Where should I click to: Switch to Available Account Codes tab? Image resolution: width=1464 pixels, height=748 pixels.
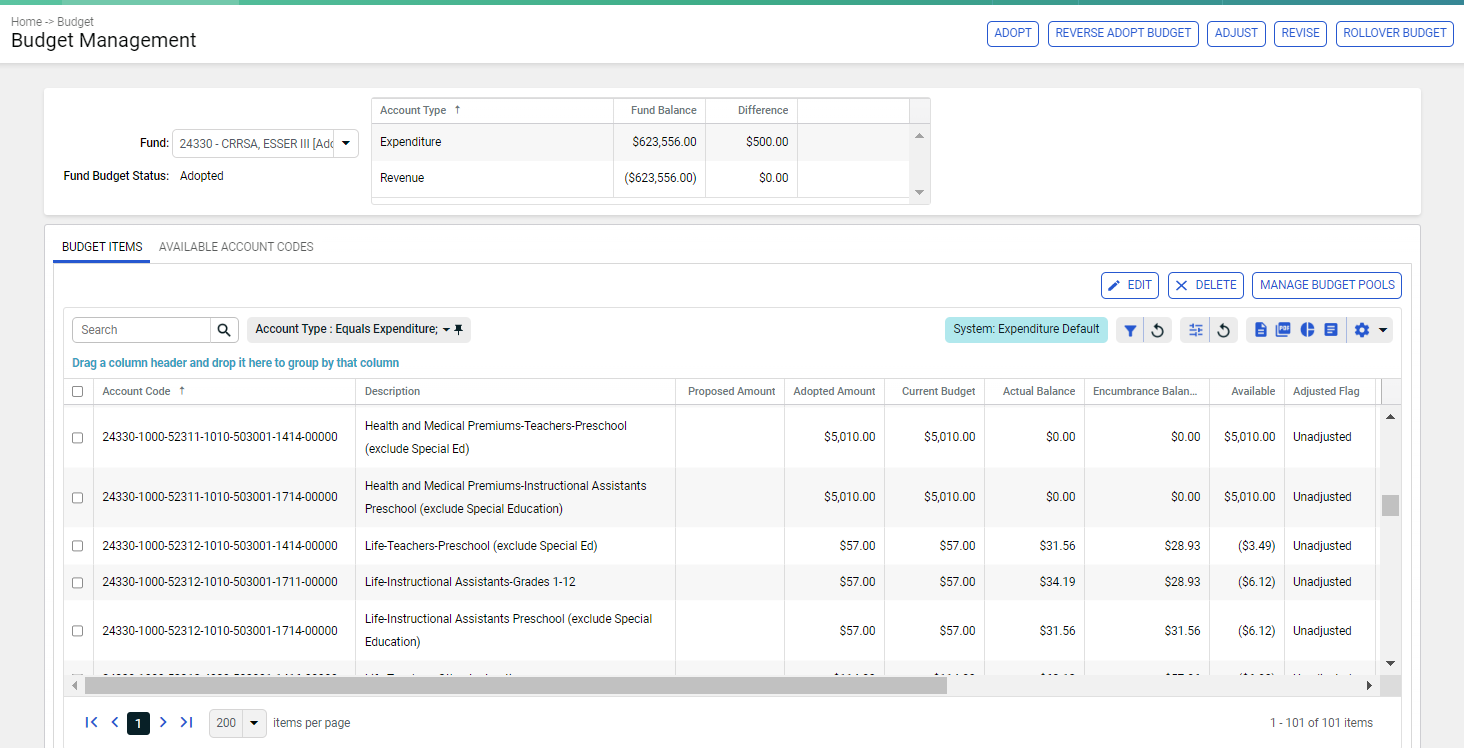pyautogui.click(x=236, y=247)
